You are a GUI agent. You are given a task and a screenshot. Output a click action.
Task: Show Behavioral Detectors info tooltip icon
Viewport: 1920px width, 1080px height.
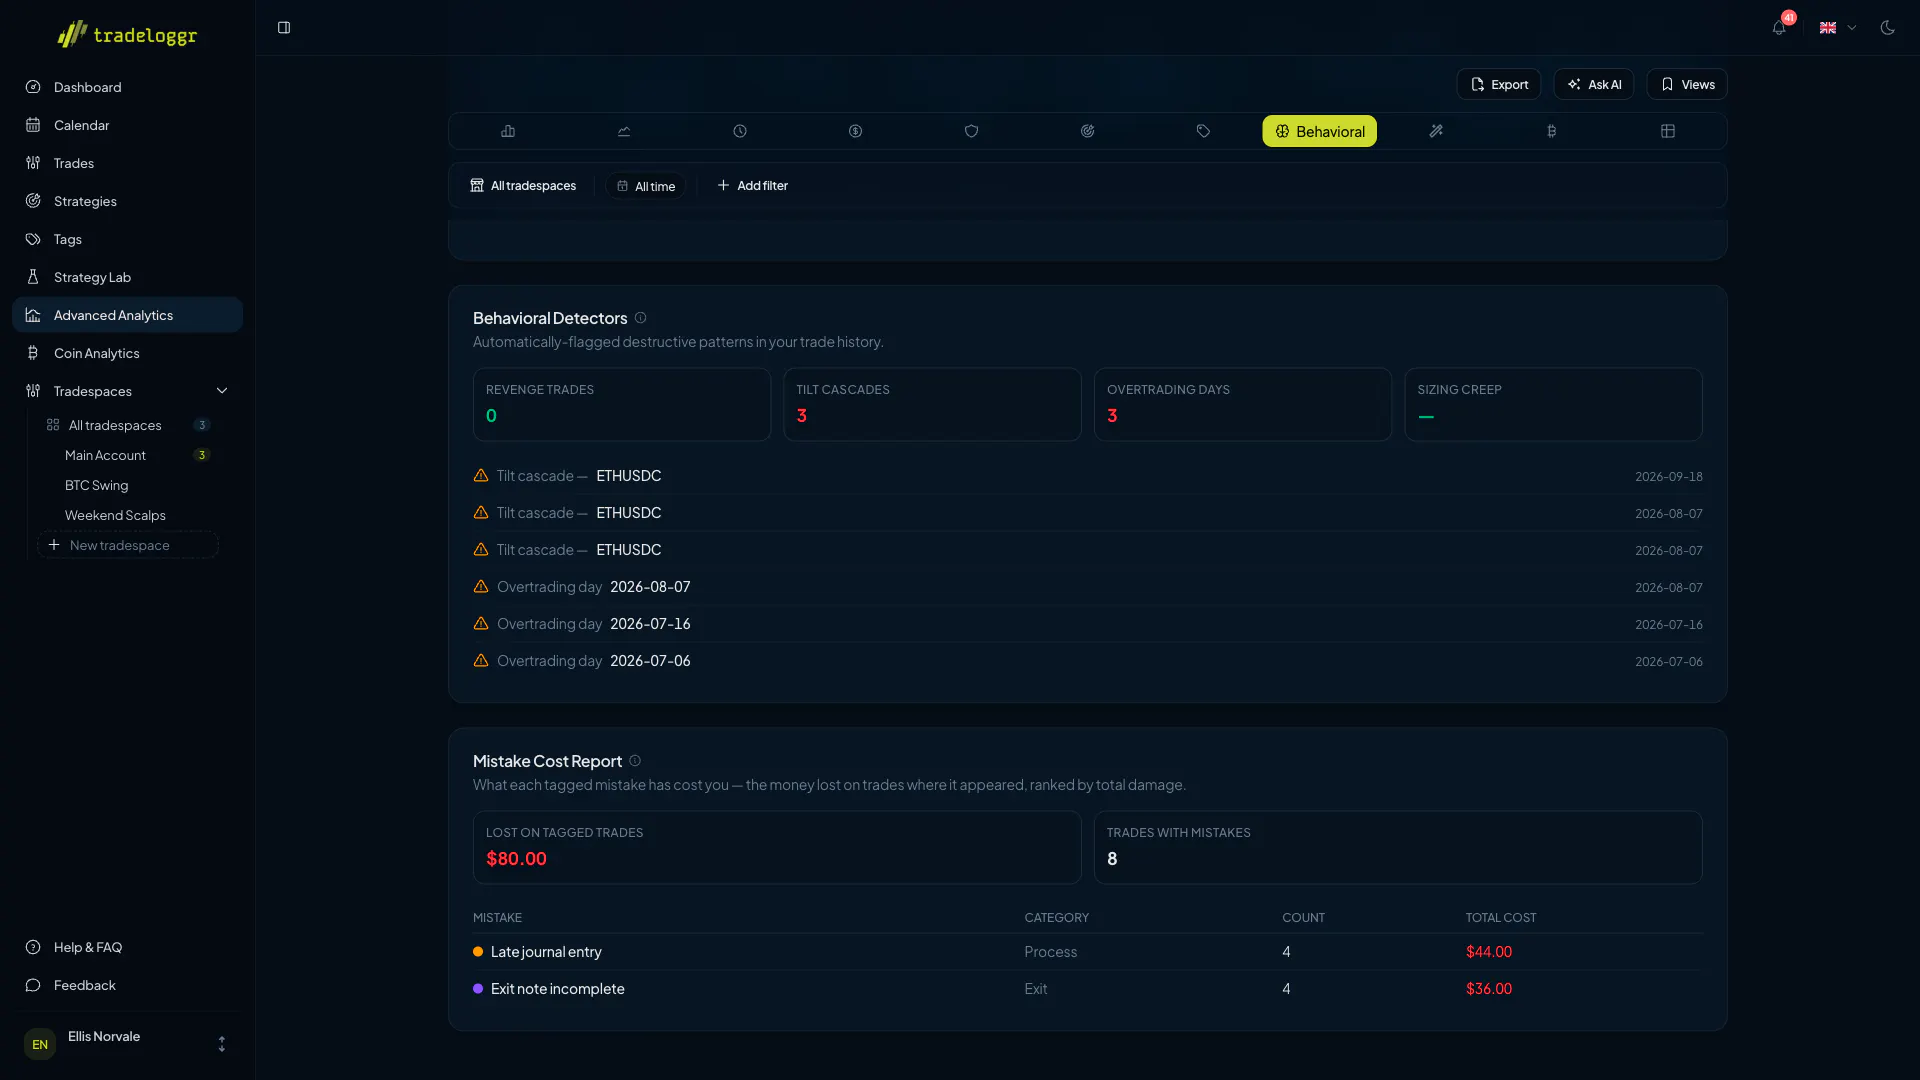(641, 318)
